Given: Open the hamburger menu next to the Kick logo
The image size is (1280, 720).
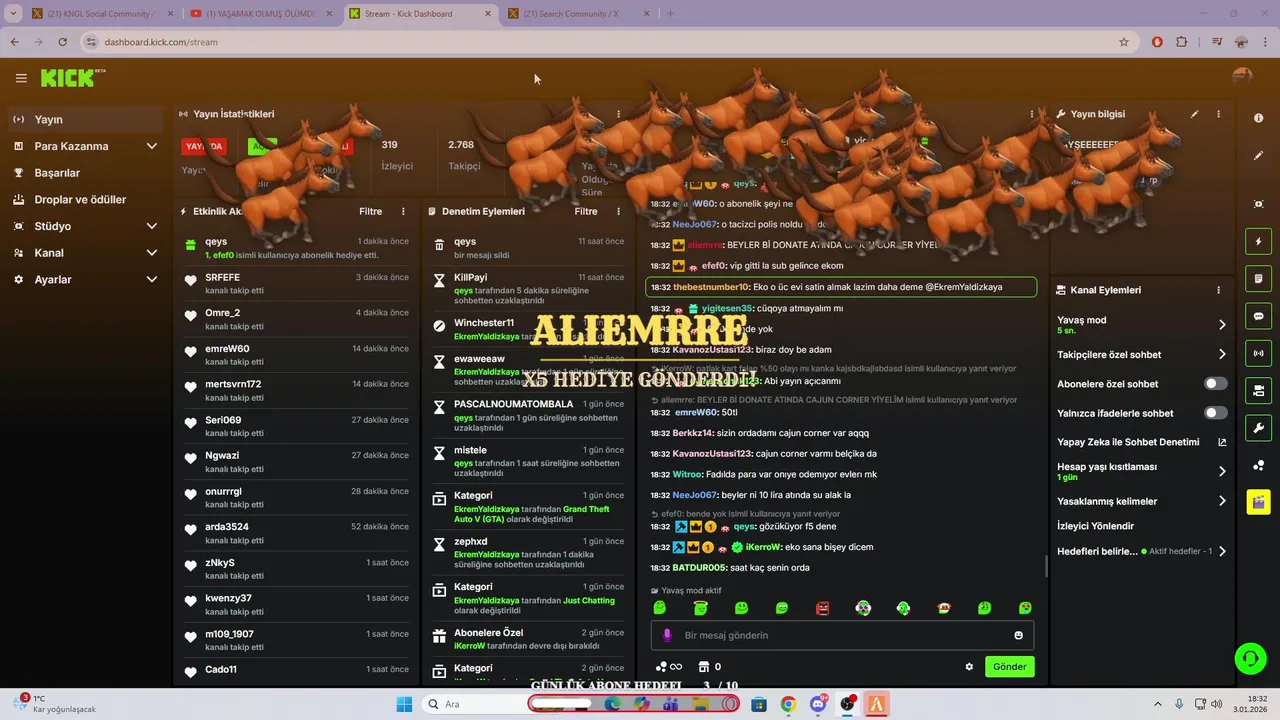Looking at the screenshot, I should (x=21, y=78).
